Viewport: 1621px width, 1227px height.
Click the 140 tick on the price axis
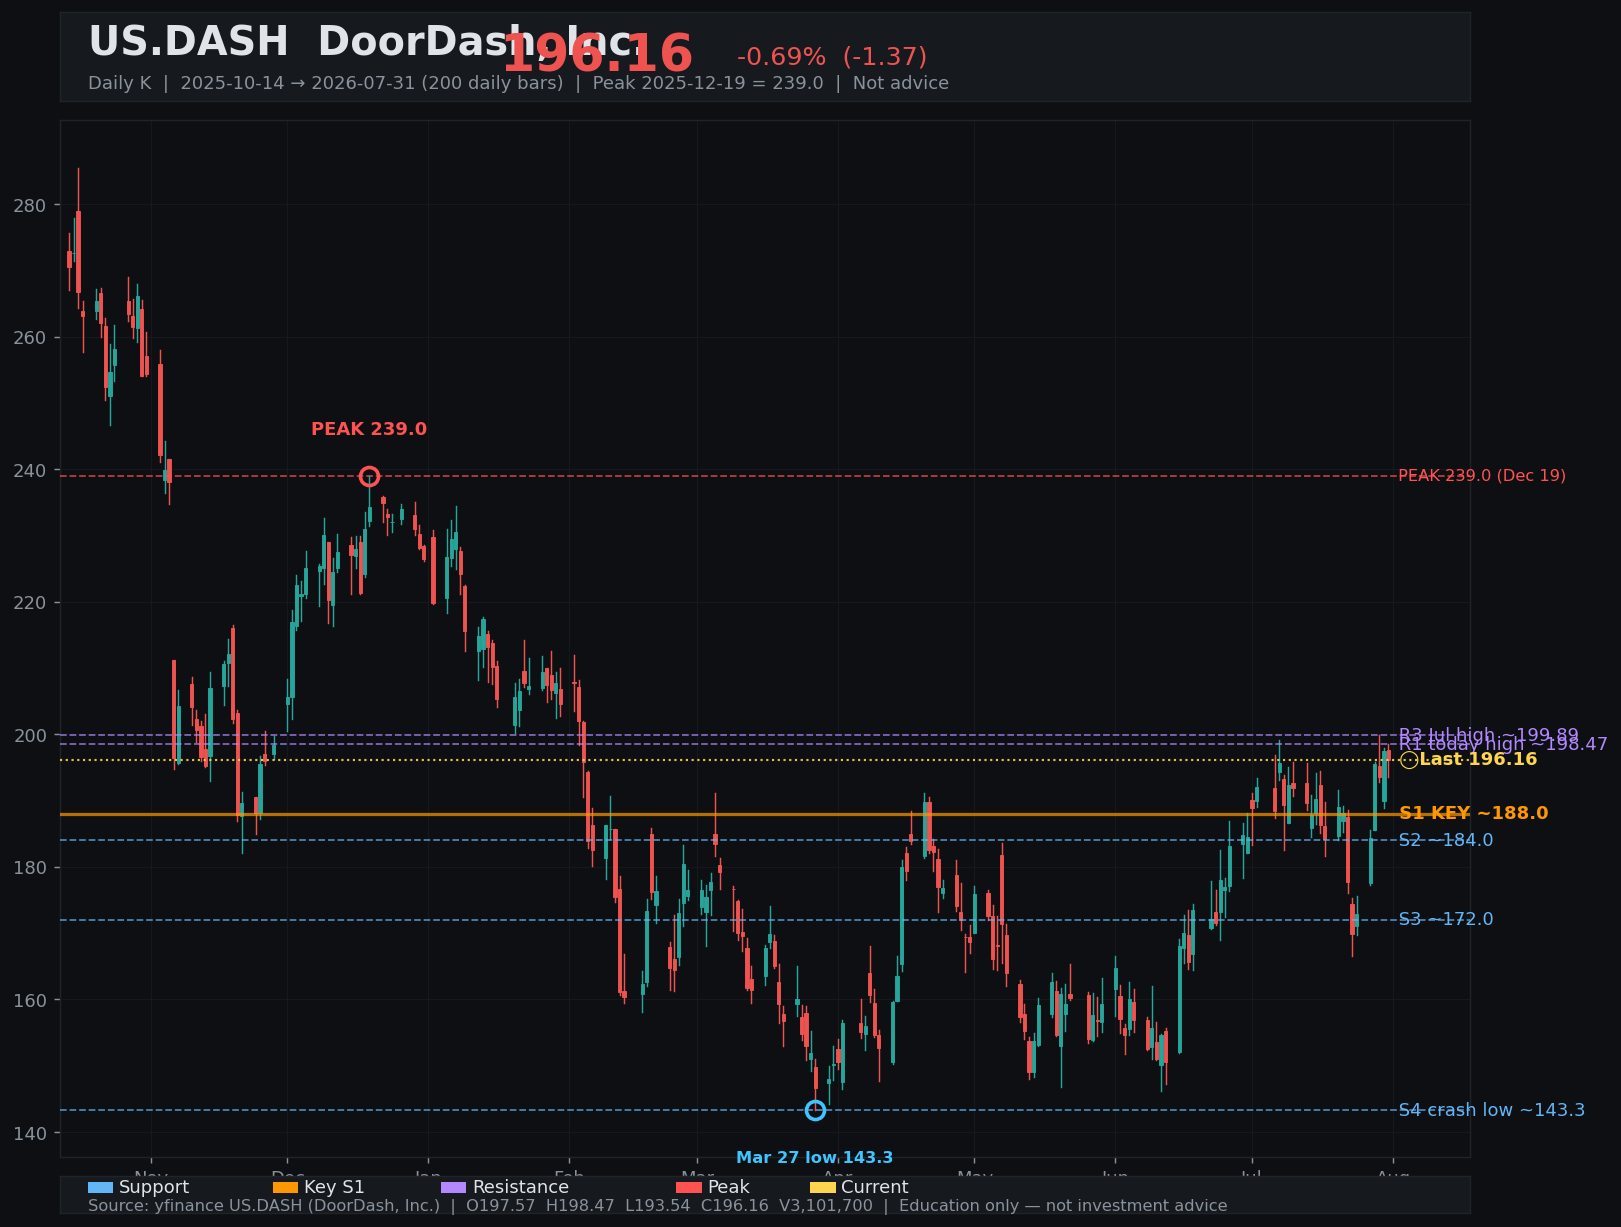30,1133
